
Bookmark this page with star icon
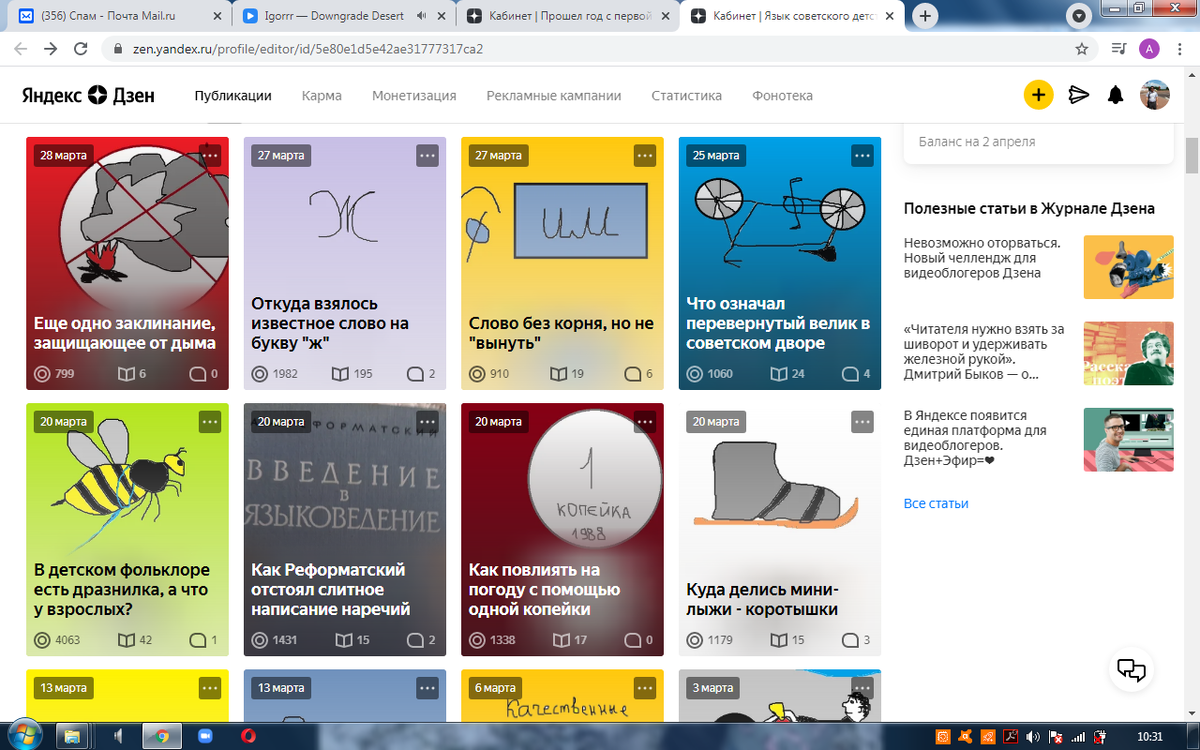pos(1081,48)
